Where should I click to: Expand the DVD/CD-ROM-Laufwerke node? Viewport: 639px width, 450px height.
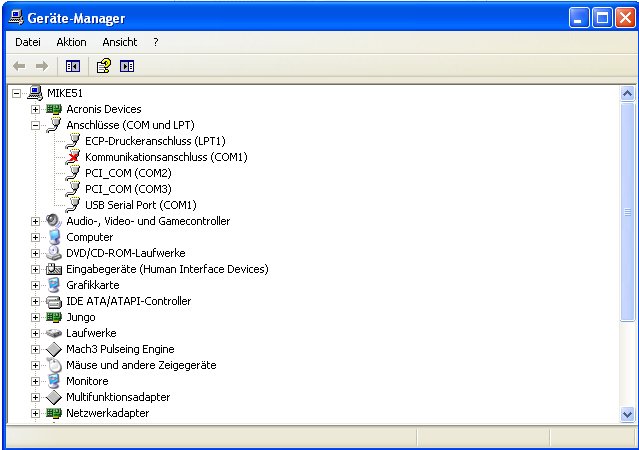coord(35,253)
